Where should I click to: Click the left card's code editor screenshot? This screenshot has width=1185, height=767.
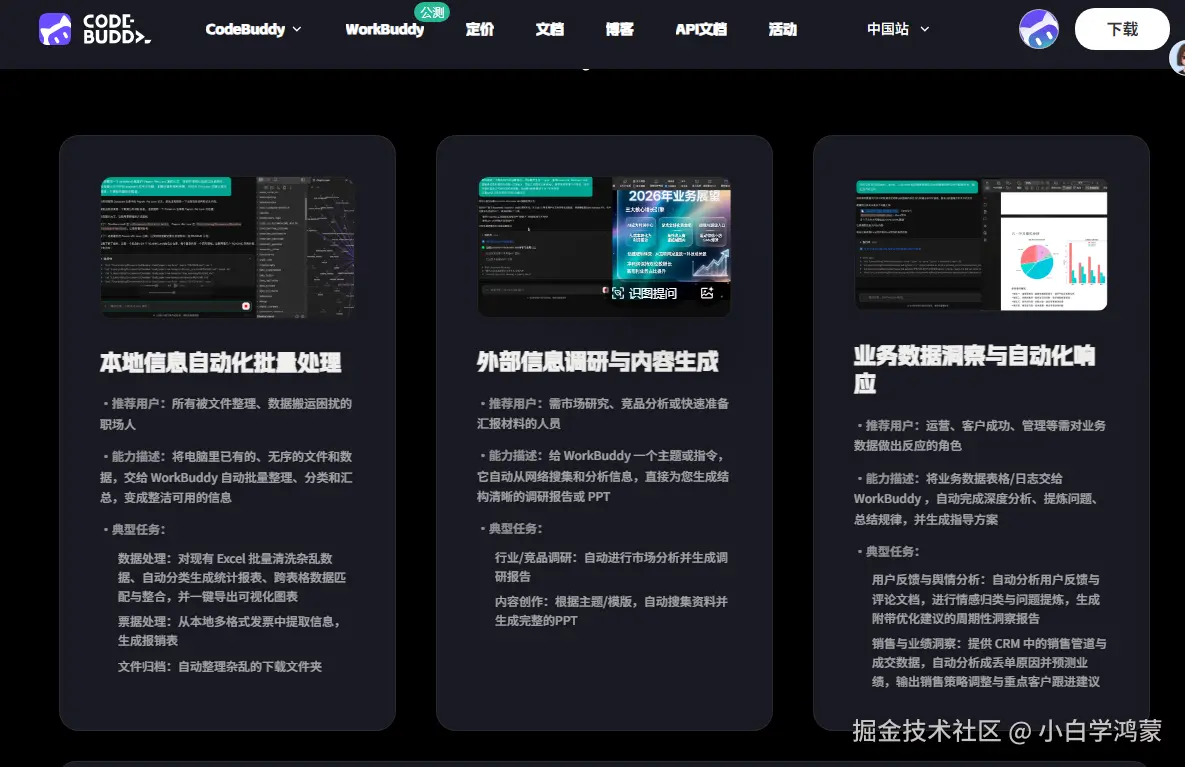point(227,246)
